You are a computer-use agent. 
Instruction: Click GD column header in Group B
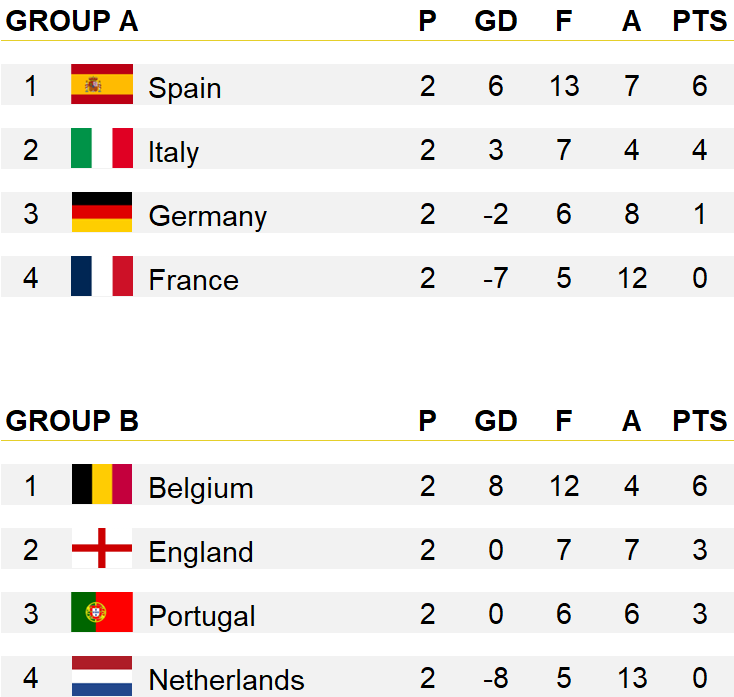point(496,421)
